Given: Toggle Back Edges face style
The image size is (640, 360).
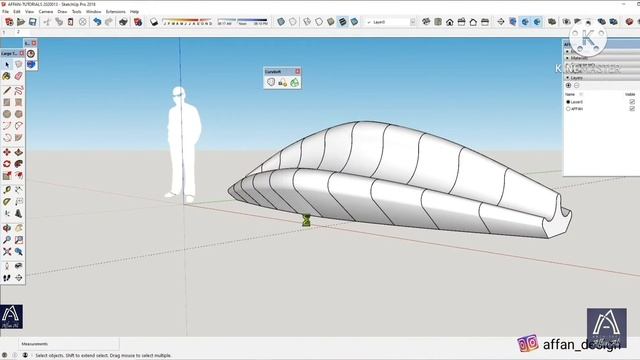Looking at the screenshot, I should pos(293,22).
